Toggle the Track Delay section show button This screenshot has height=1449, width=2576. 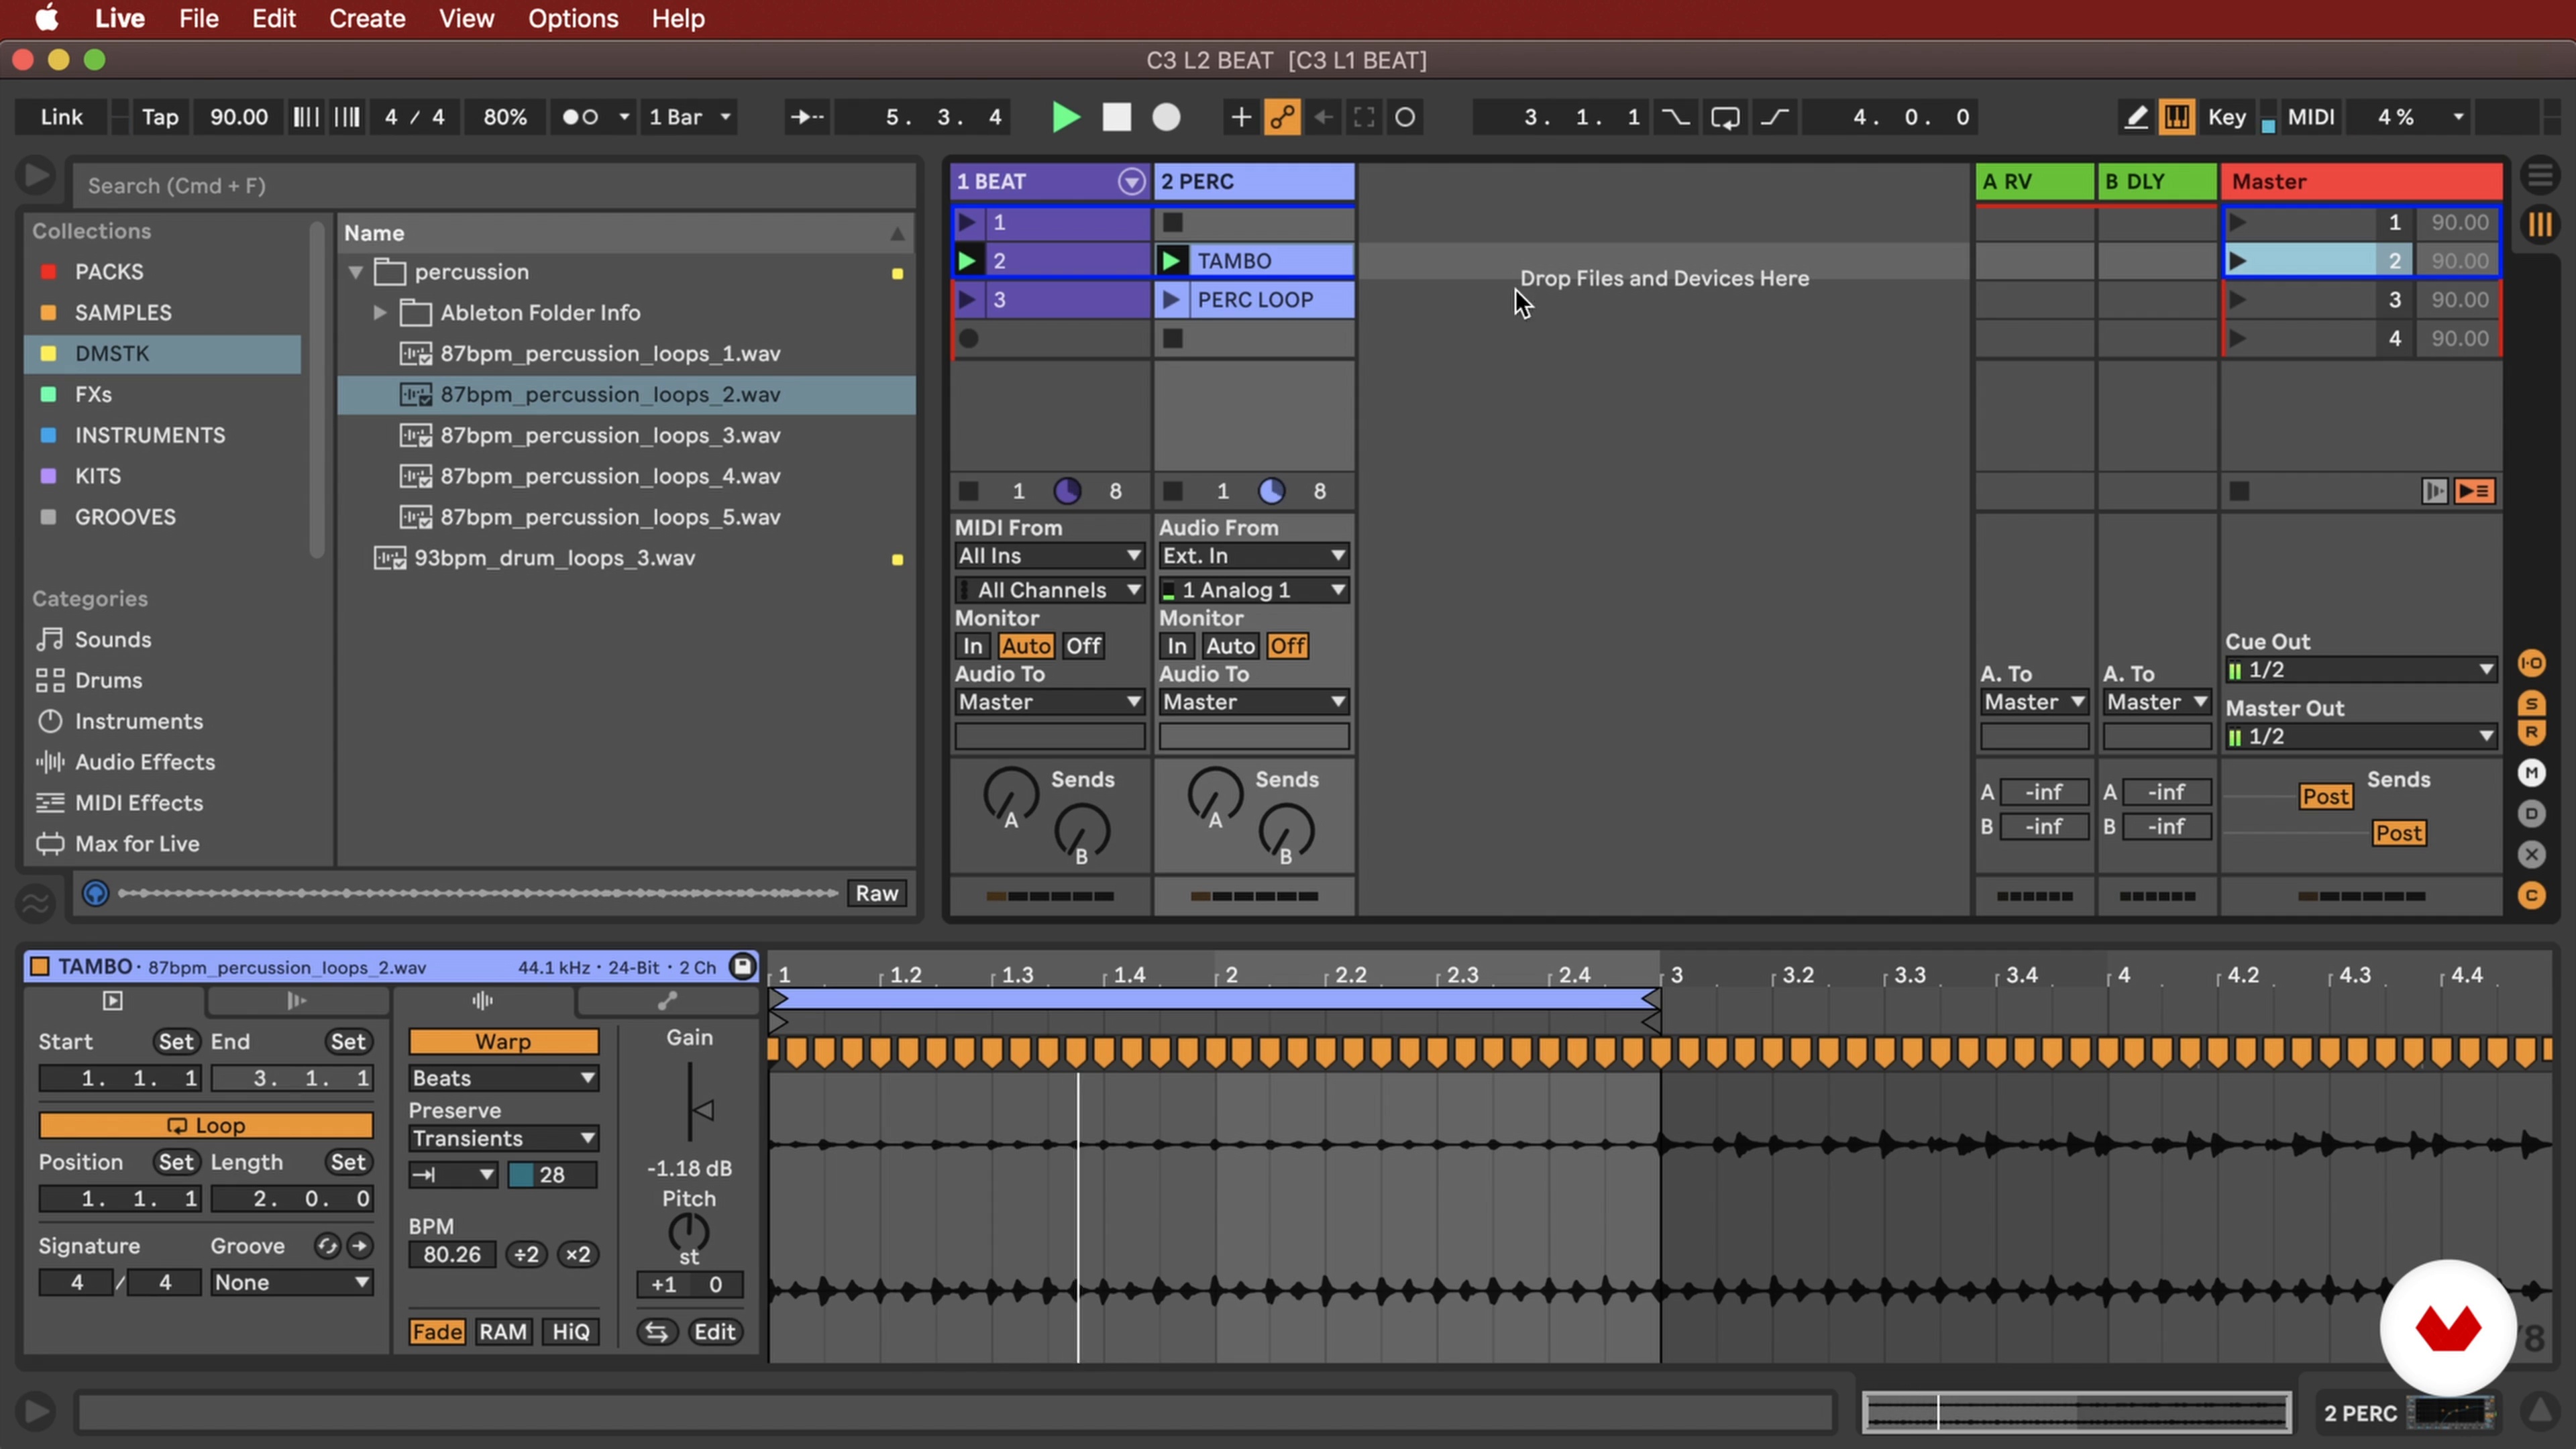click(2532, 813)
